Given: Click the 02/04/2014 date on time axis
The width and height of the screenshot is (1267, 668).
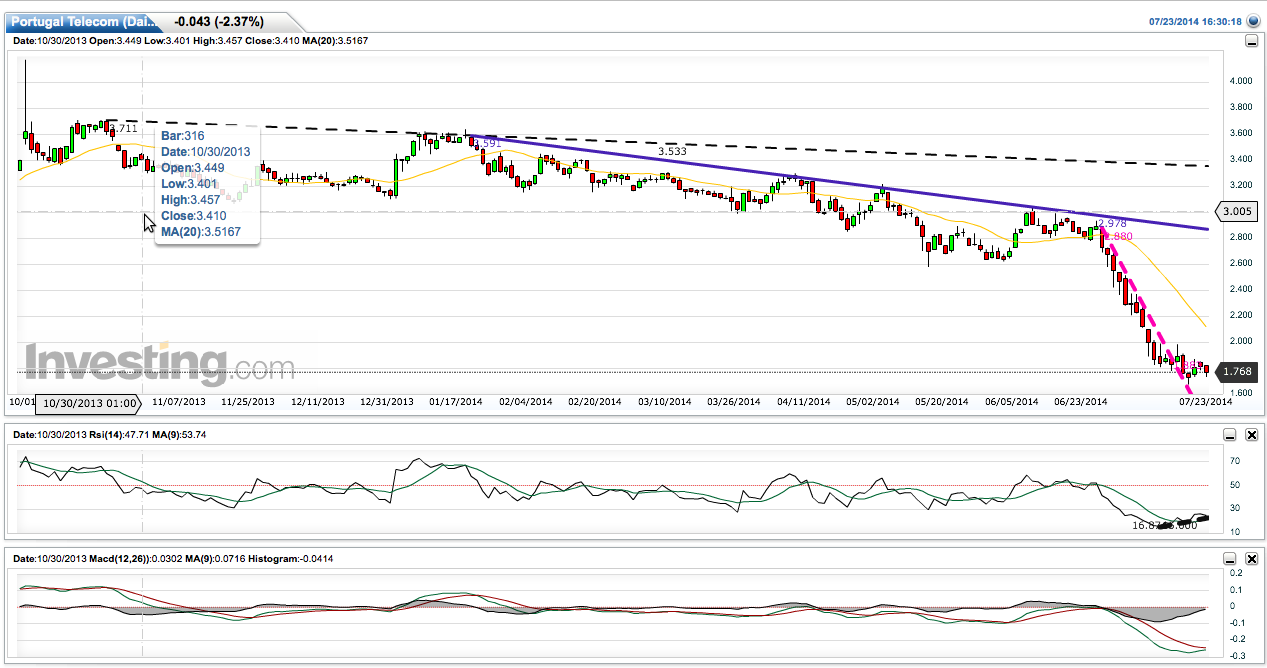Looking at the screenshot, I should click(x=526, y=402).
